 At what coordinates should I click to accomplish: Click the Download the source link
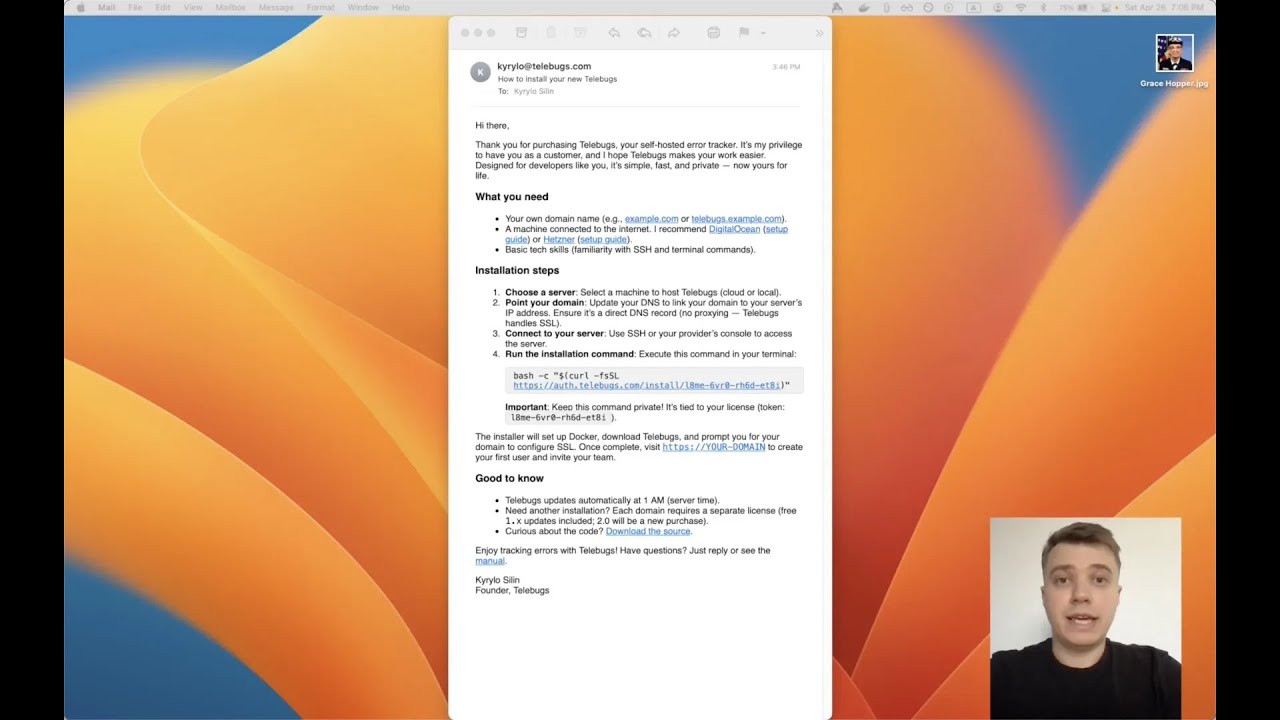[x=648, y=531]
